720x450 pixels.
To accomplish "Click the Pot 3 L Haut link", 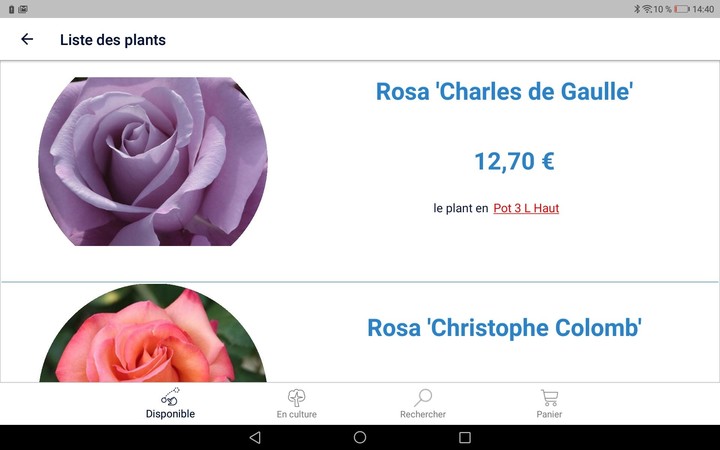I will [x=526, y=208].
